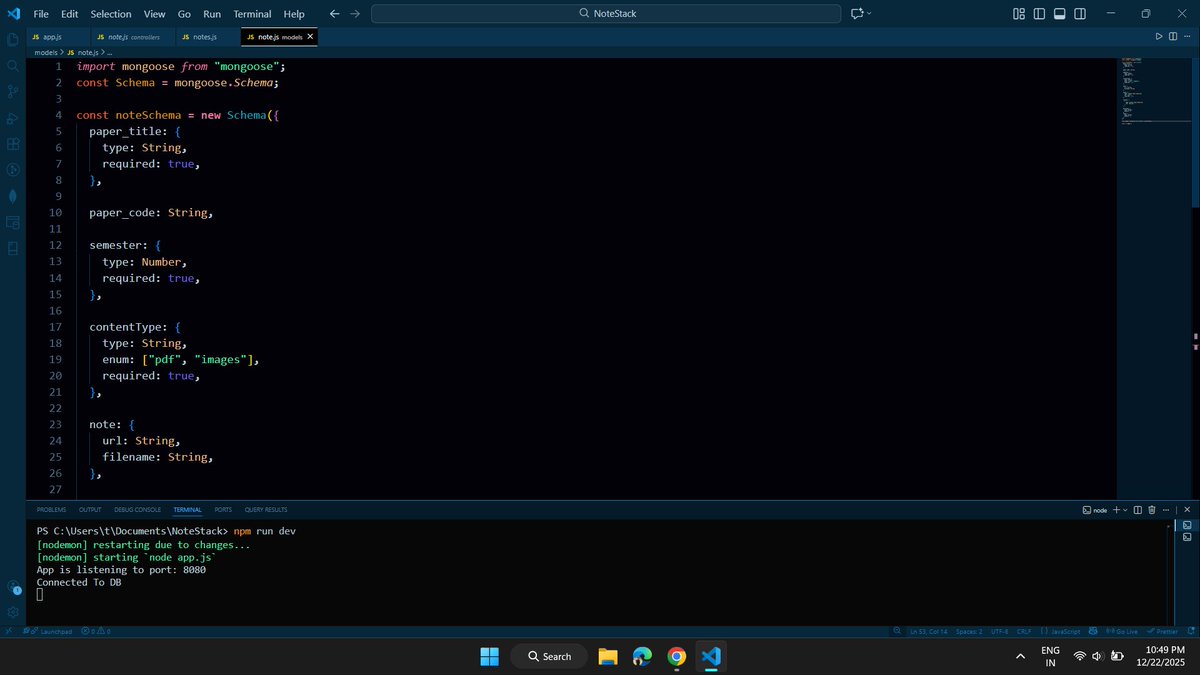The image size is (1200, 675).
Task: Open the Run and Debug view
Action: [13, 118]
